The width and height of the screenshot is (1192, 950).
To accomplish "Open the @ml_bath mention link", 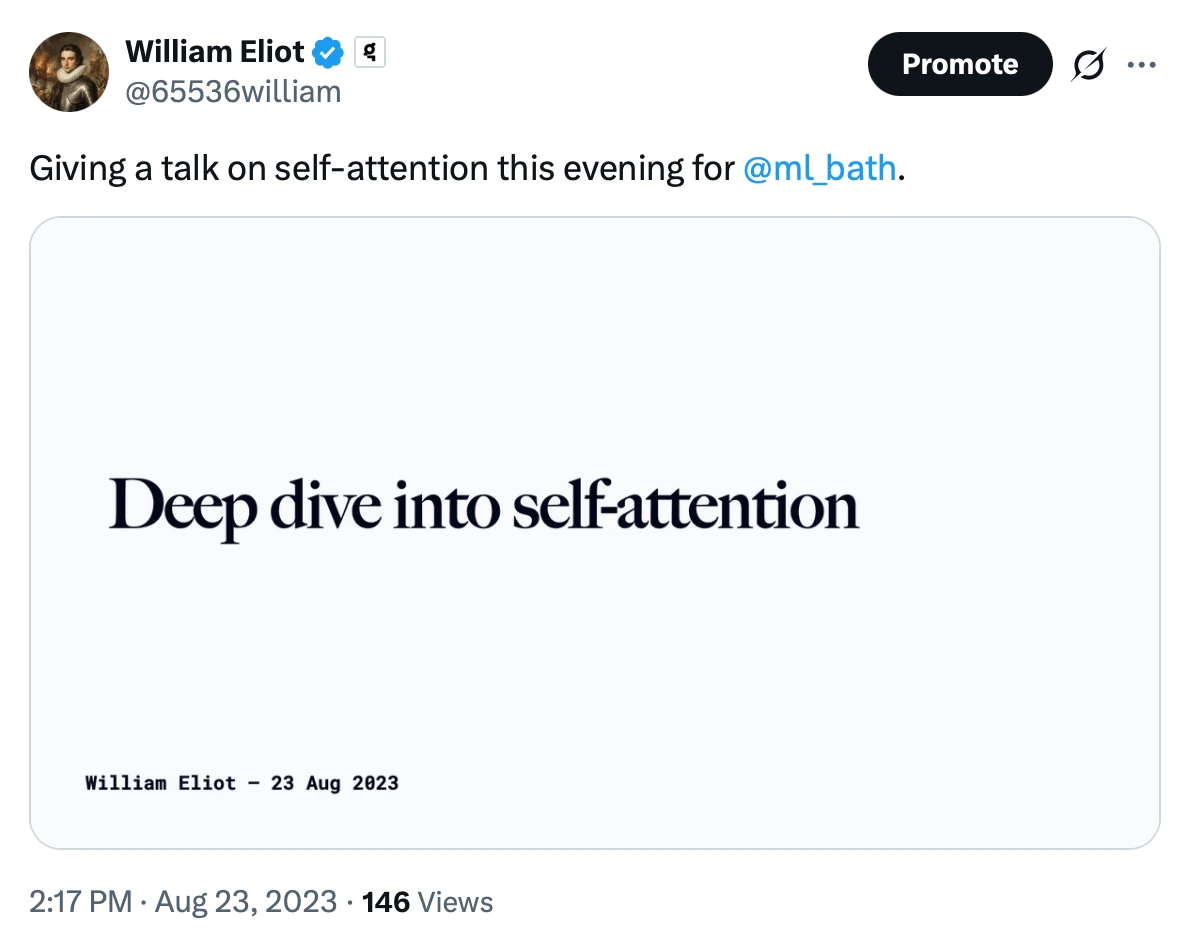I will 820,168.
